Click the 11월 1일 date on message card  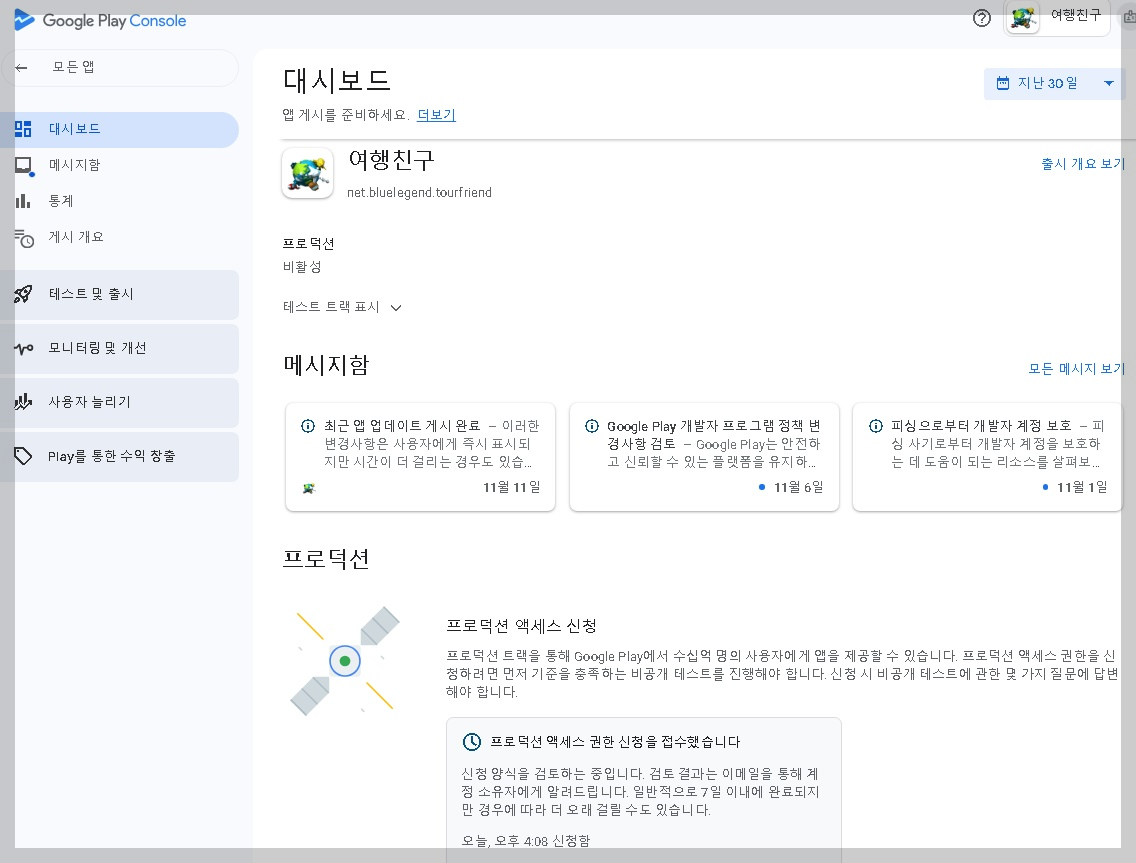click(1082, 487)
